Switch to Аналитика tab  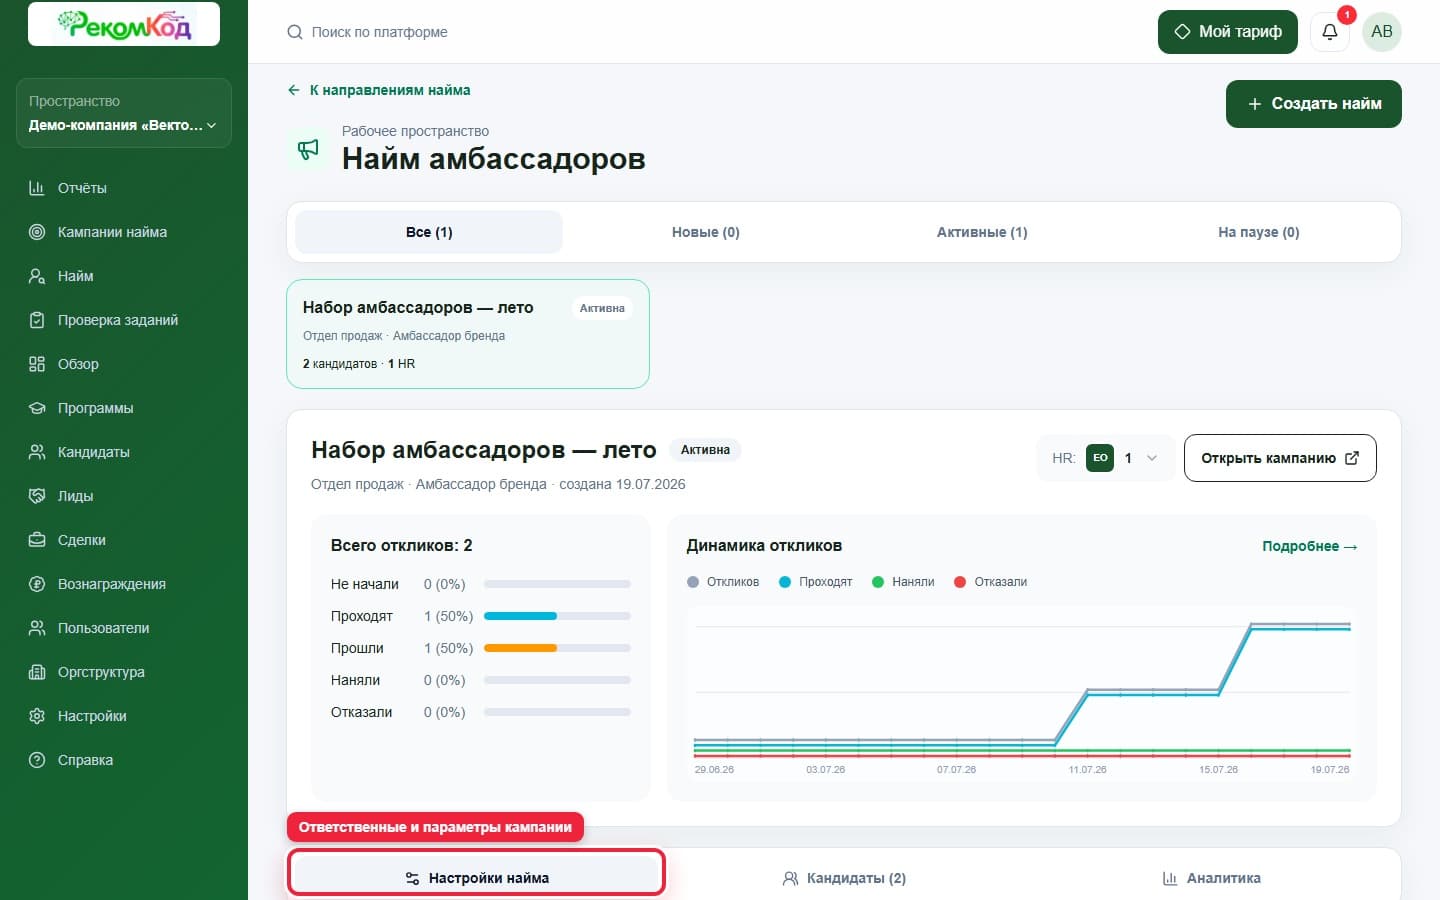pyautogui.click(x=1211, y=878)
